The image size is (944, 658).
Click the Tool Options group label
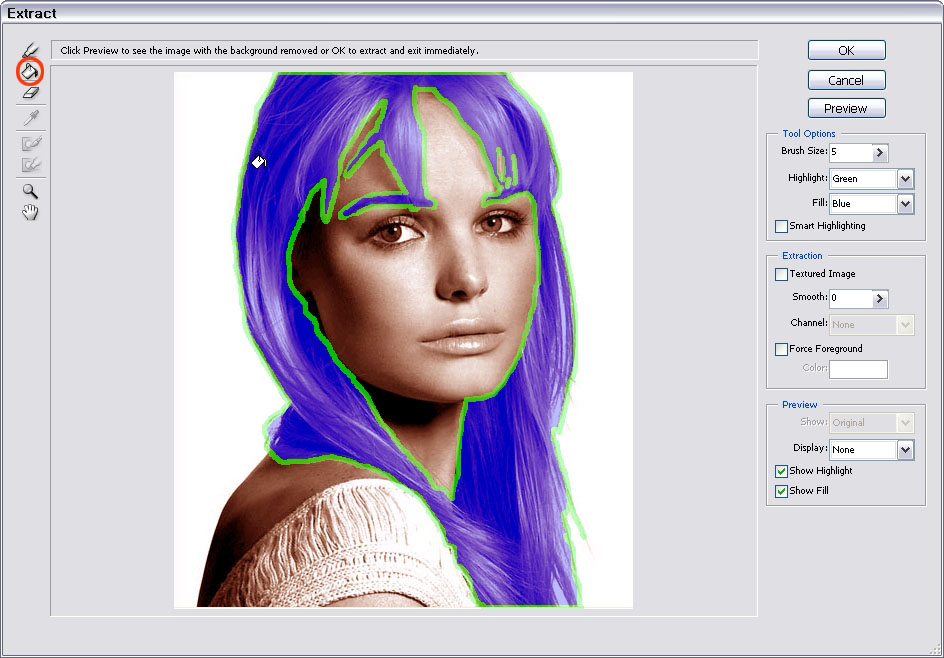[809, 134]
